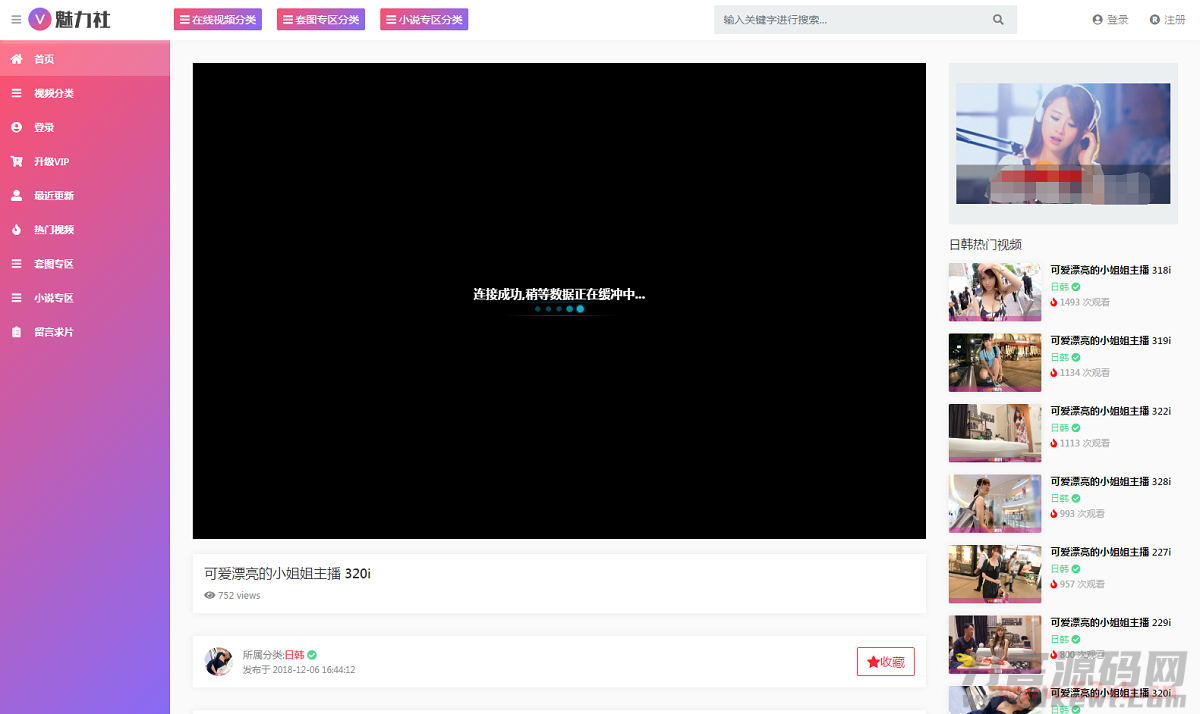
Task: Click the 热门视频 flame icon
Action: (16, 229)
